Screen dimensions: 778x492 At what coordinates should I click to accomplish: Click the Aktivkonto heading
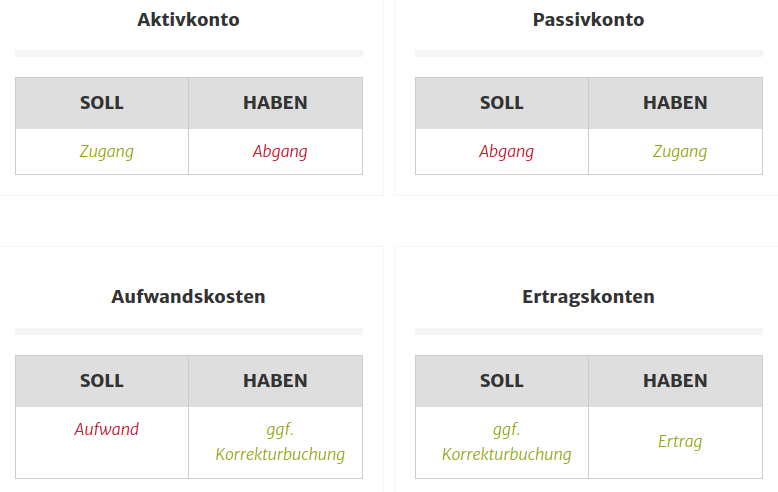(x=189, y=19)
